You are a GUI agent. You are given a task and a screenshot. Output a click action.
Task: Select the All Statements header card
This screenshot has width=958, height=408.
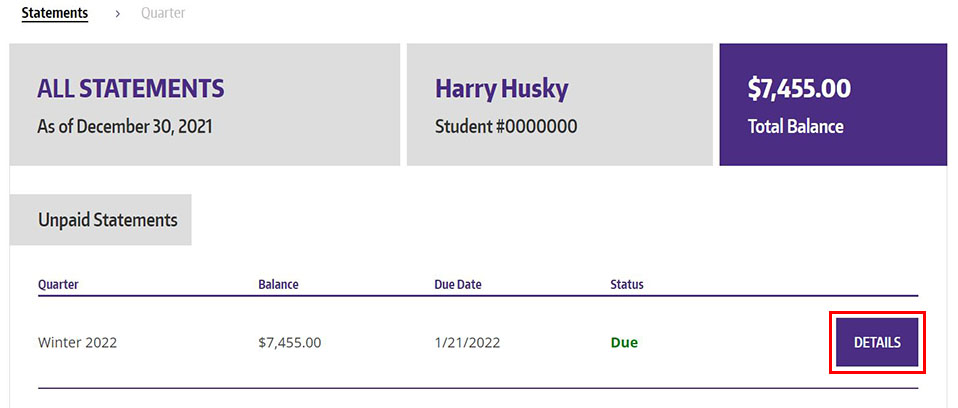(x=204, y=104)
